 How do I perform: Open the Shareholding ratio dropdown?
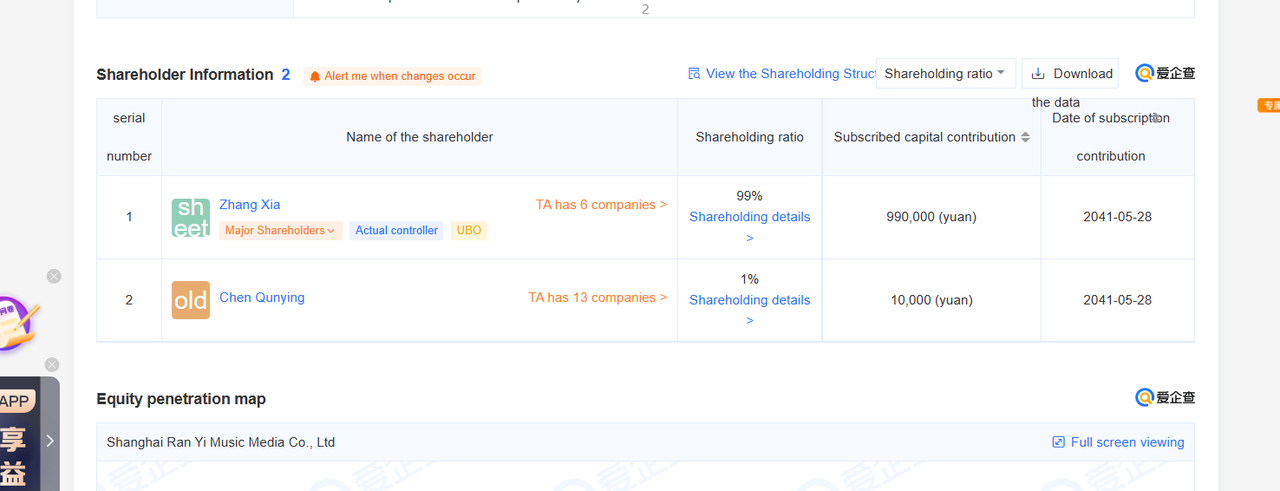tap(946, 73)
